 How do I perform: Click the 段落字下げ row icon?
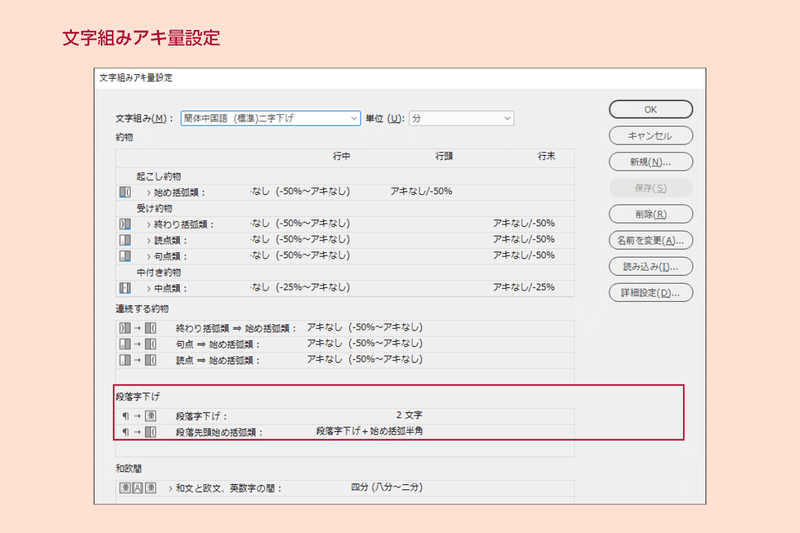[139, 416]
